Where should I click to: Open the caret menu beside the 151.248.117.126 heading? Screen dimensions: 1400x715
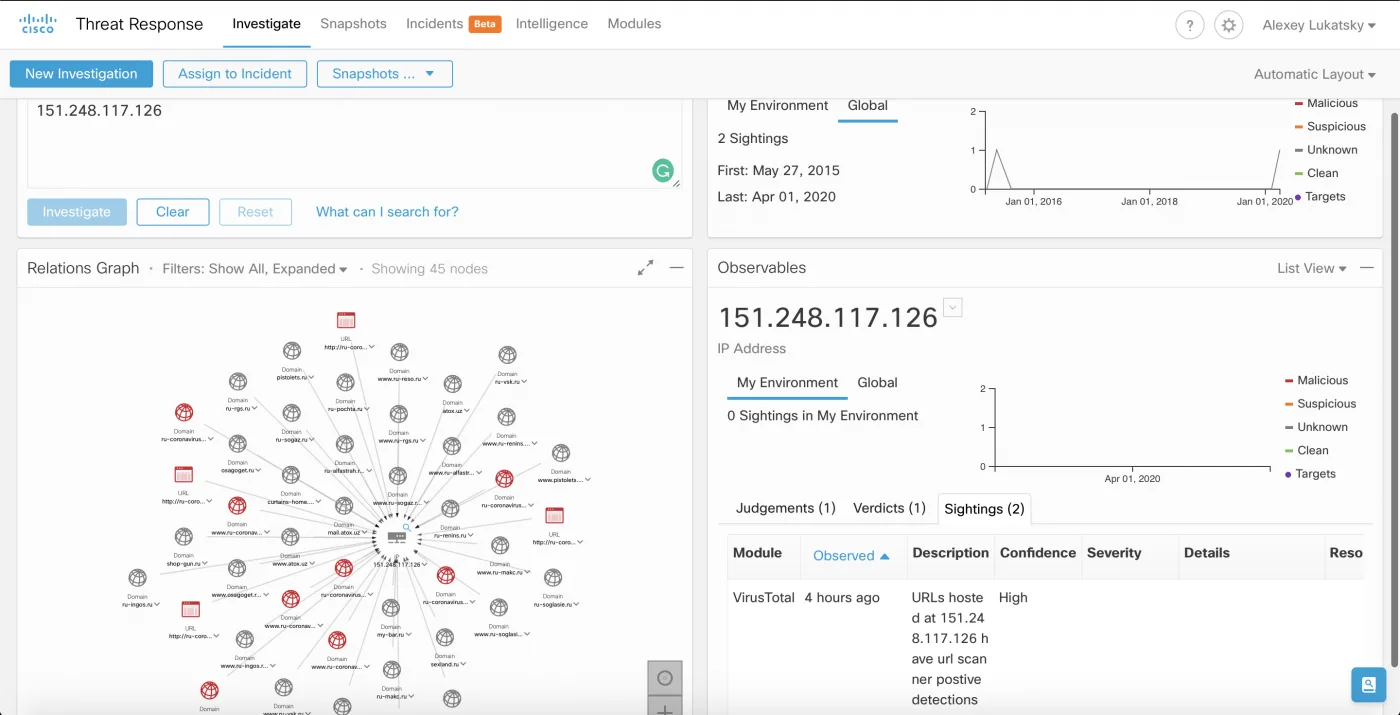click(x=953, y=308)
